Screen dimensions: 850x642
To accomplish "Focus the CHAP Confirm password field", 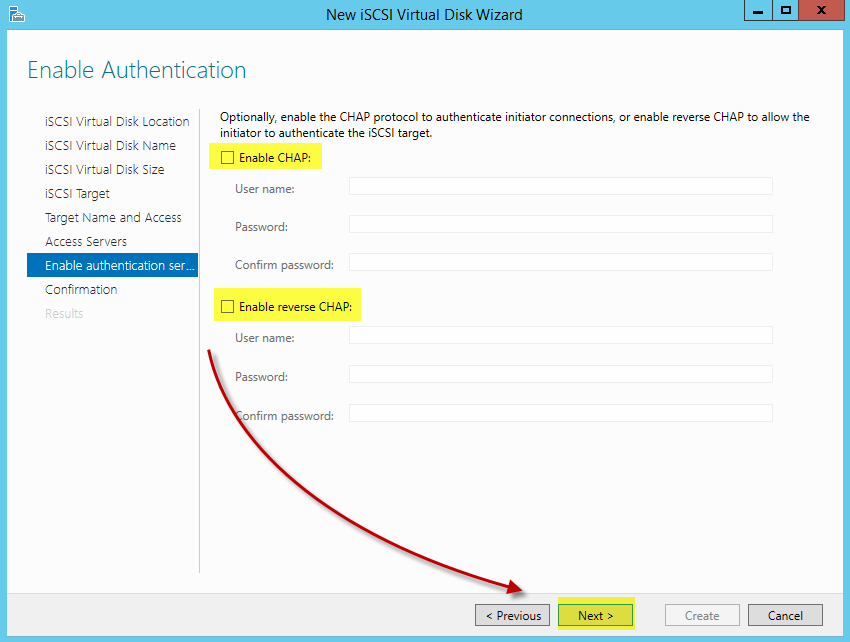I will tap(561, 262).
